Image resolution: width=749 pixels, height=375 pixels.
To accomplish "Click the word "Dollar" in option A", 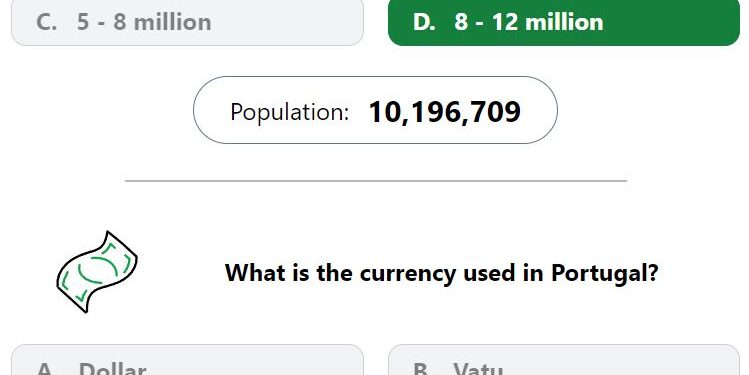I will coord(112,368).
